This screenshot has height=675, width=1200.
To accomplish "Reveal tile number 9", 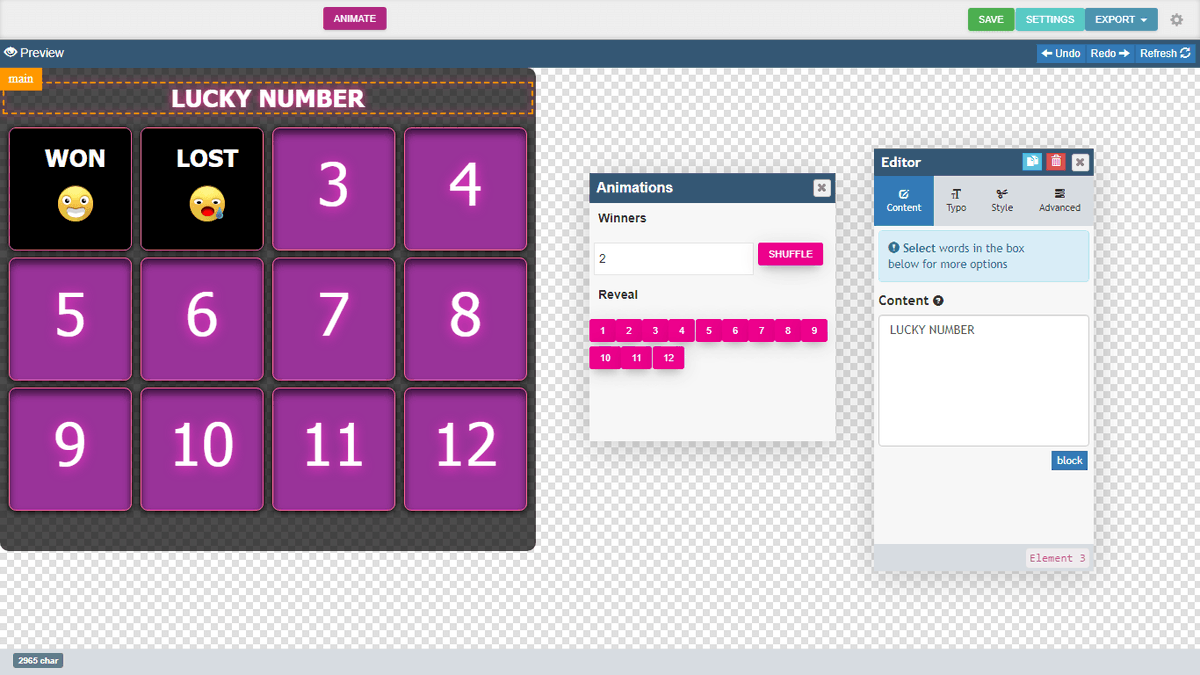I will click(x=814, y=330).
